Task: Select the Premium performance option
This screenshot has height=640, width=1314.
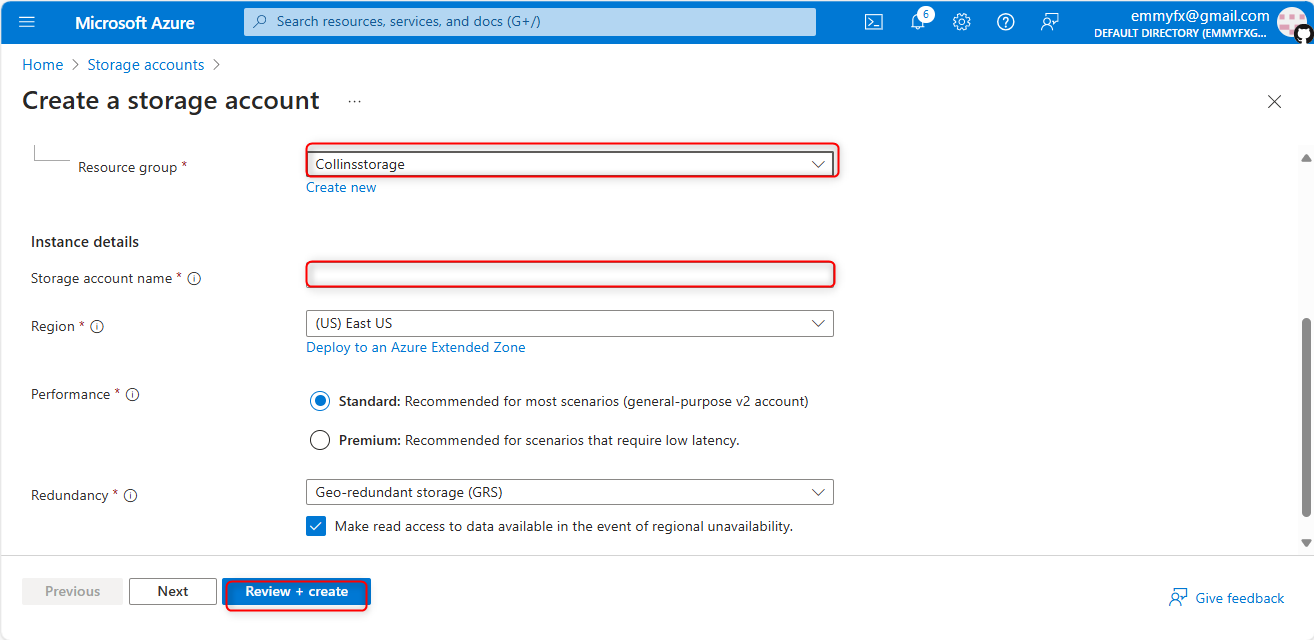Action: click(320, 440)
